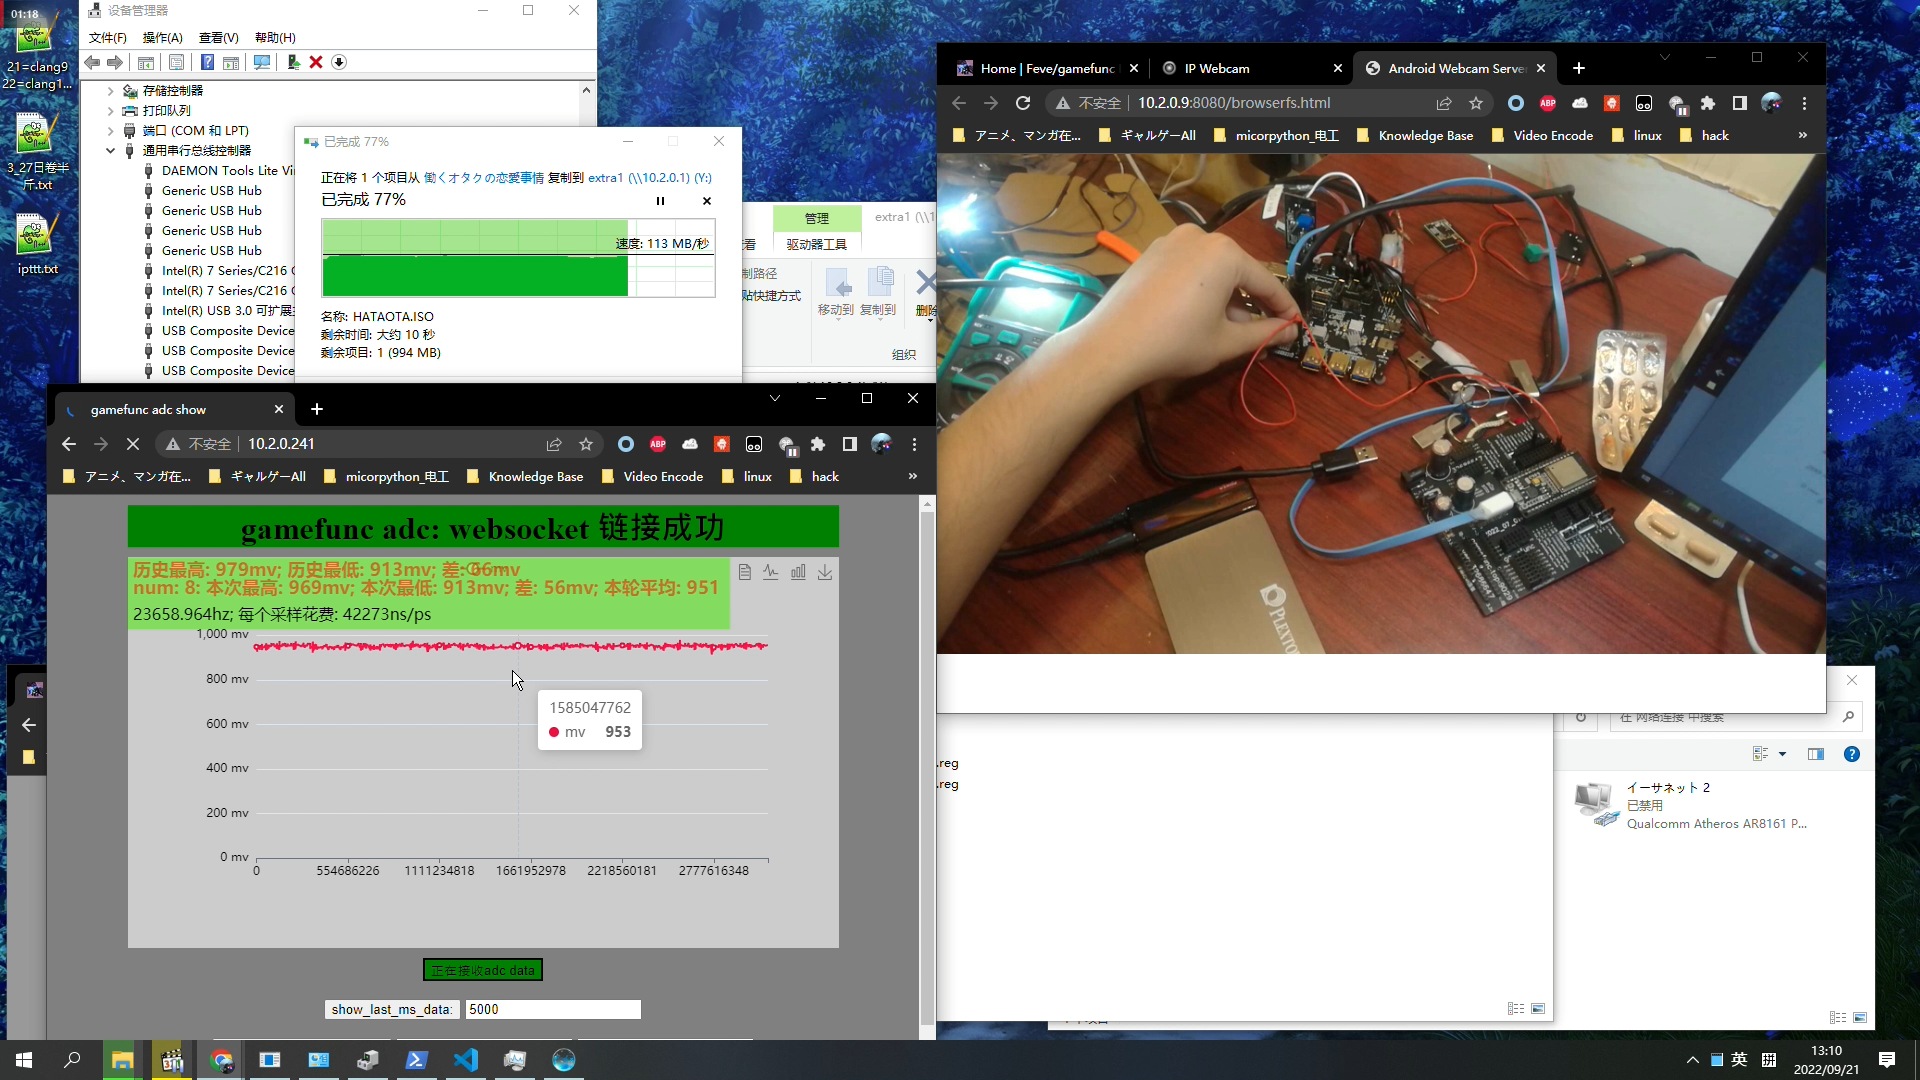Switch to the IP Webcam tab
Image resolution: width=1920 pixels, height=1080 pixels.
tap(1217, 68)
